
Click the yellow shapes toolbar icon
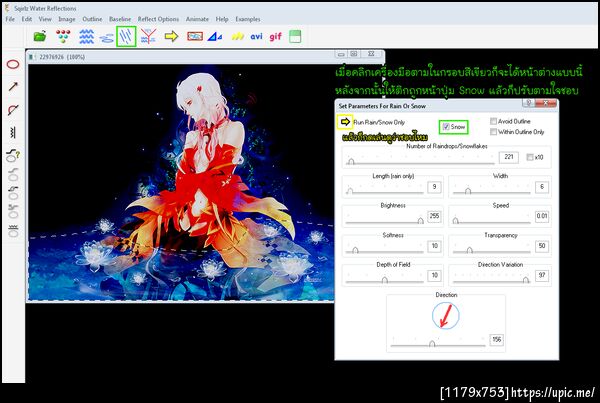coord(238,37)
